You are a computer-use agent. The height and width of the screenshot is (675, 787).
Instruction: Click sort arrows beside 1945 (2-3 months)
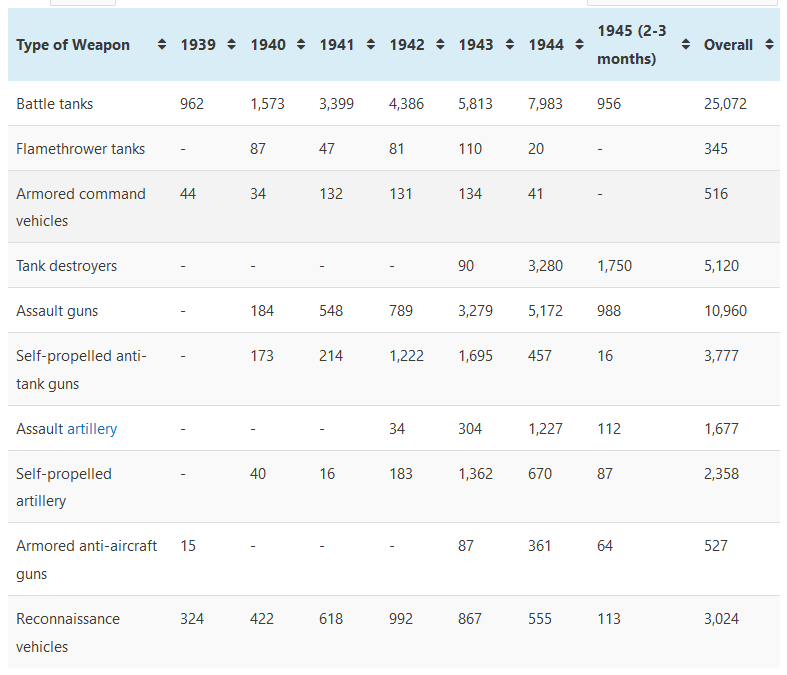tap(685, 45)
